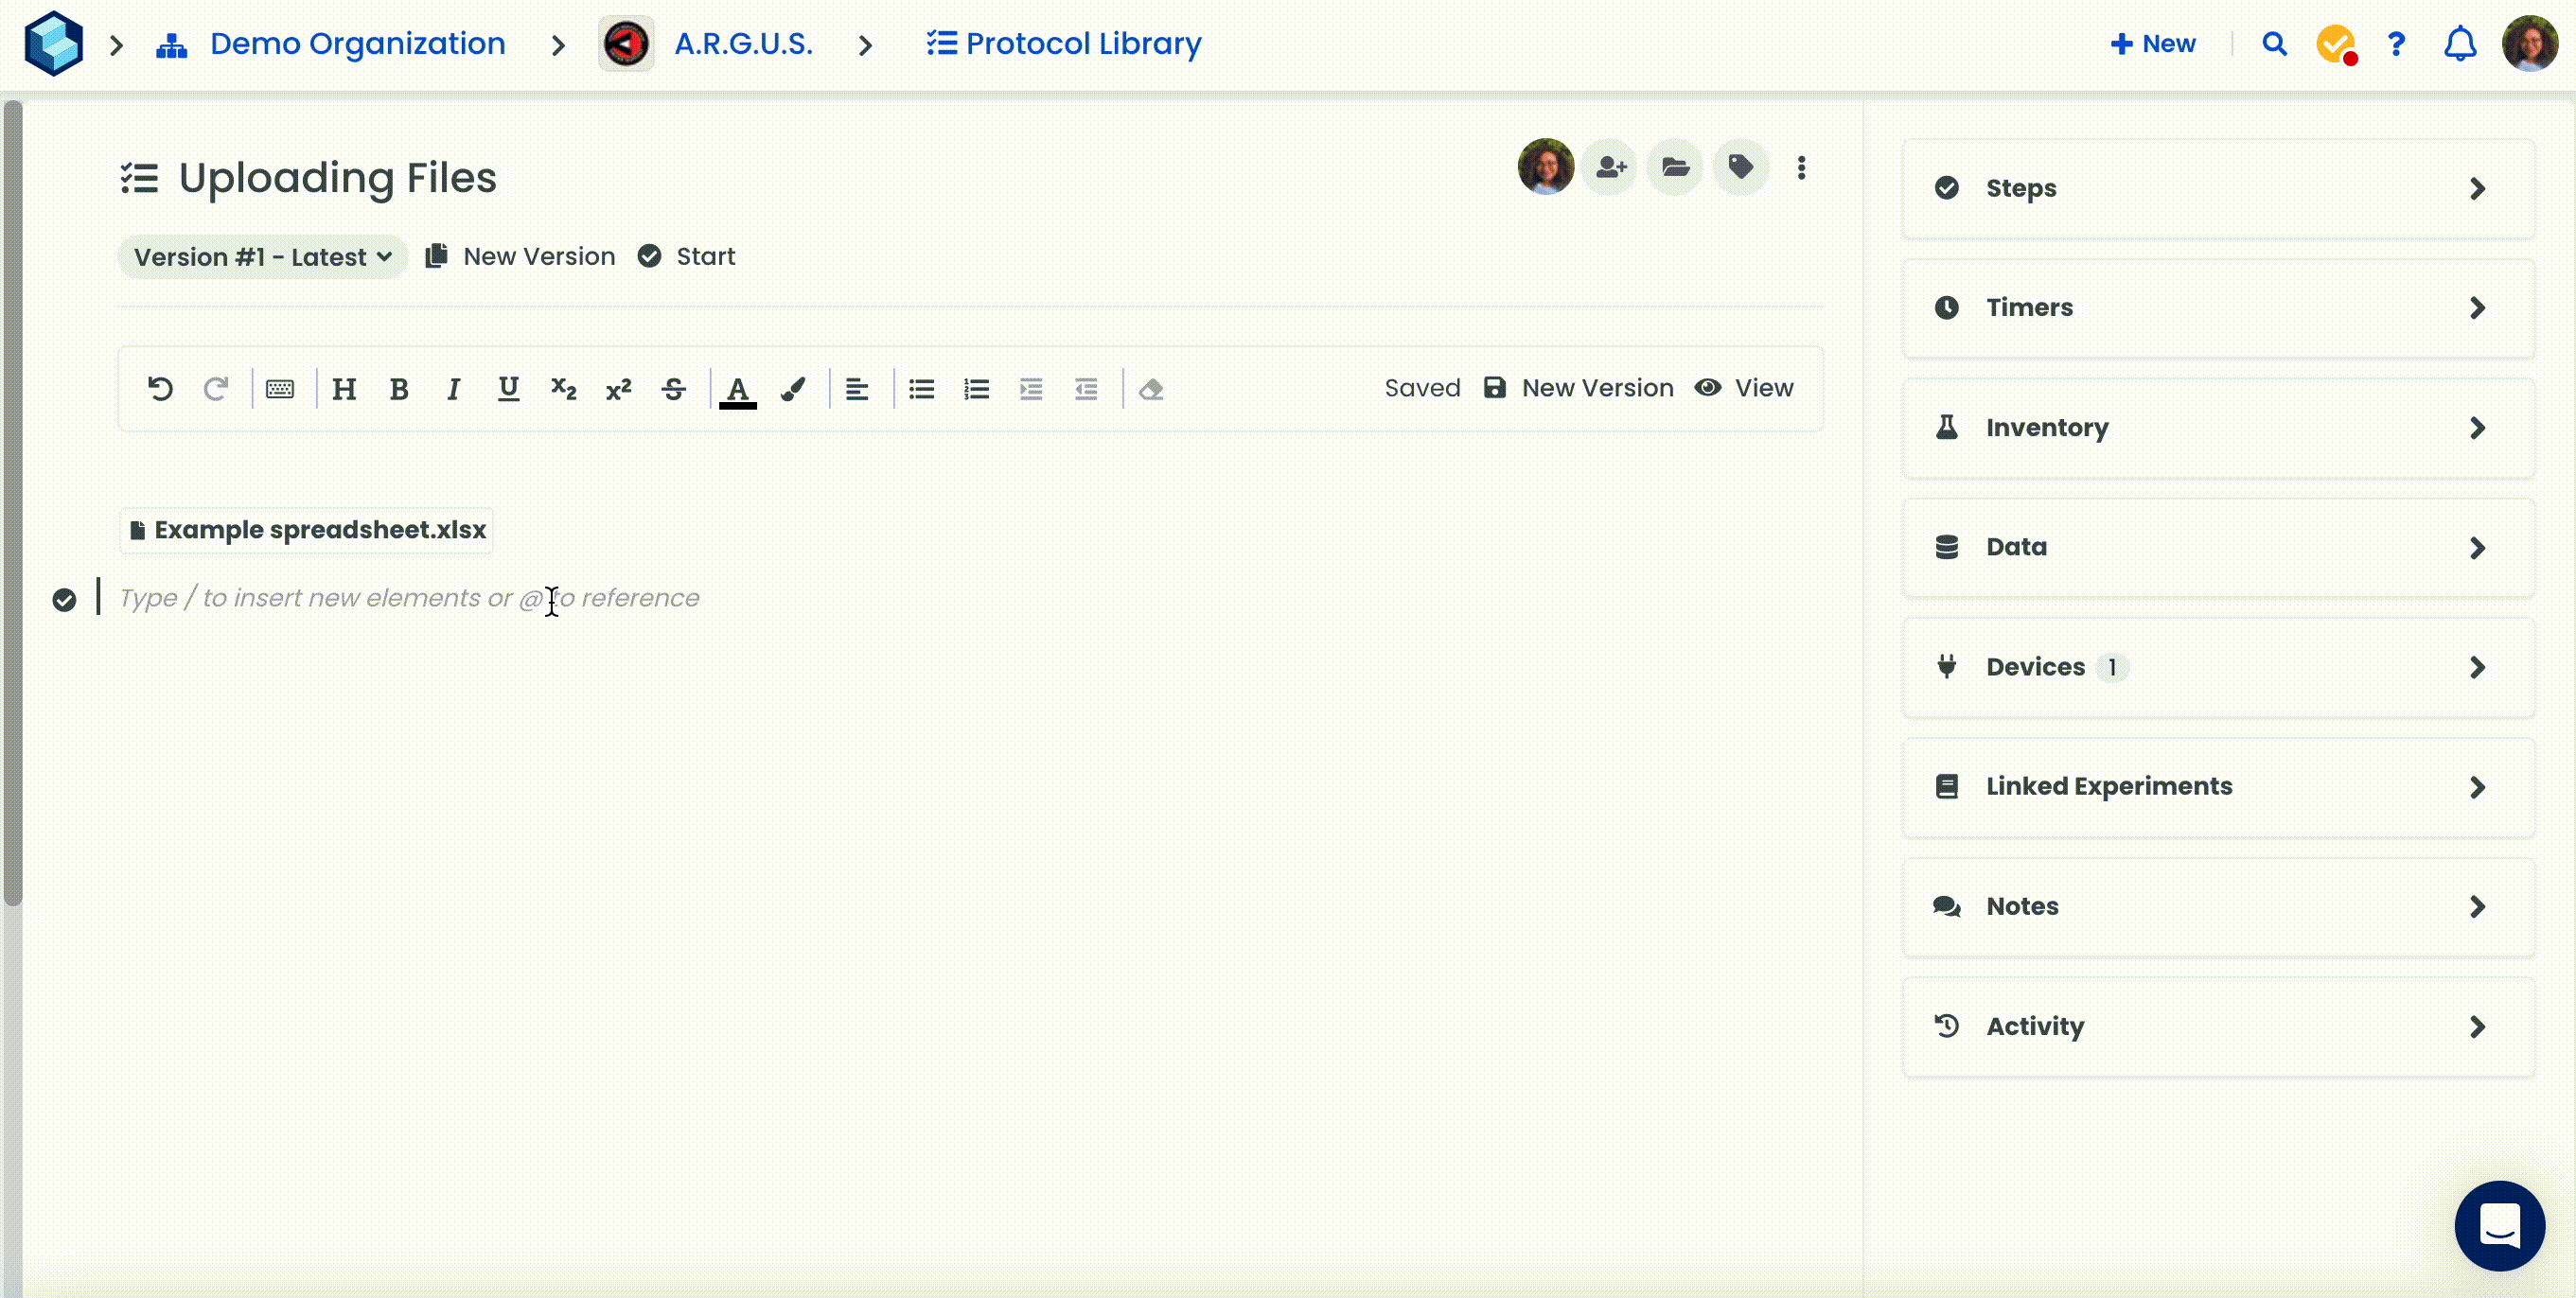The image size is (2576, 1298).
Task: Insert a numbered list
Action: coord(976,389)
